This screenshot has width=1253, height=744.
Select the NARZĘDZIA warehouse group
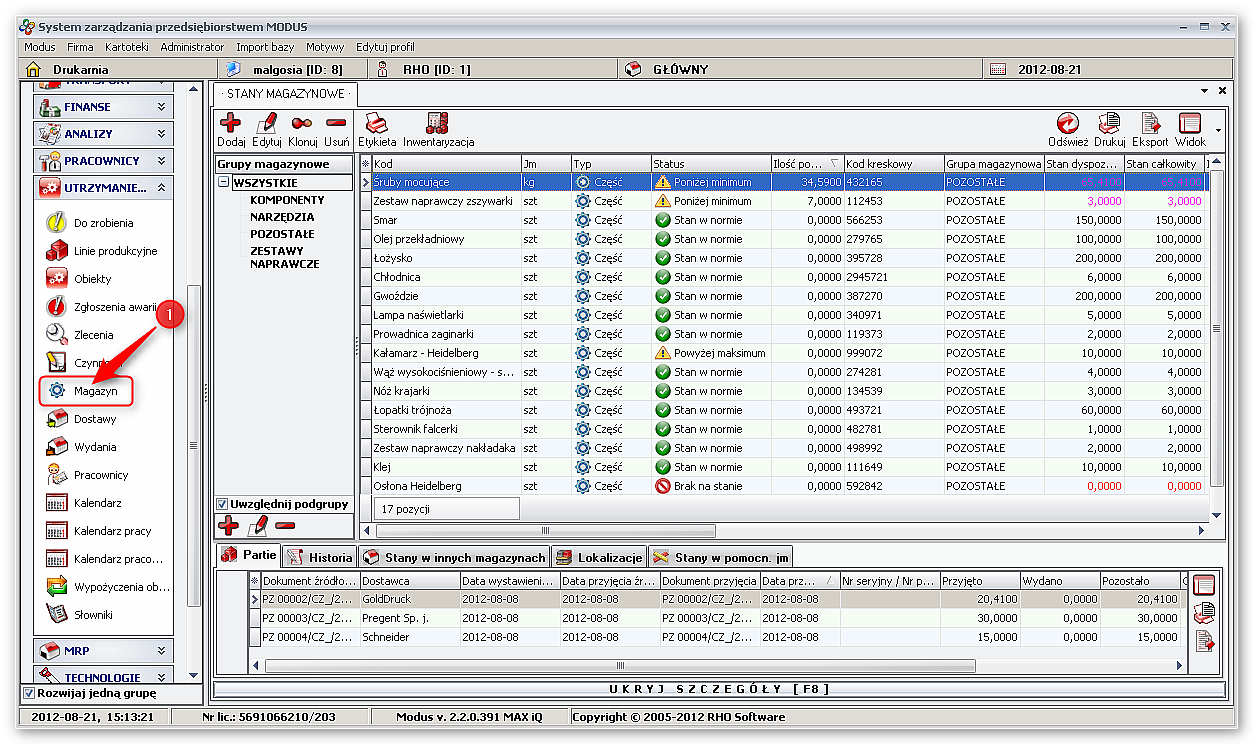pos(282,217)
